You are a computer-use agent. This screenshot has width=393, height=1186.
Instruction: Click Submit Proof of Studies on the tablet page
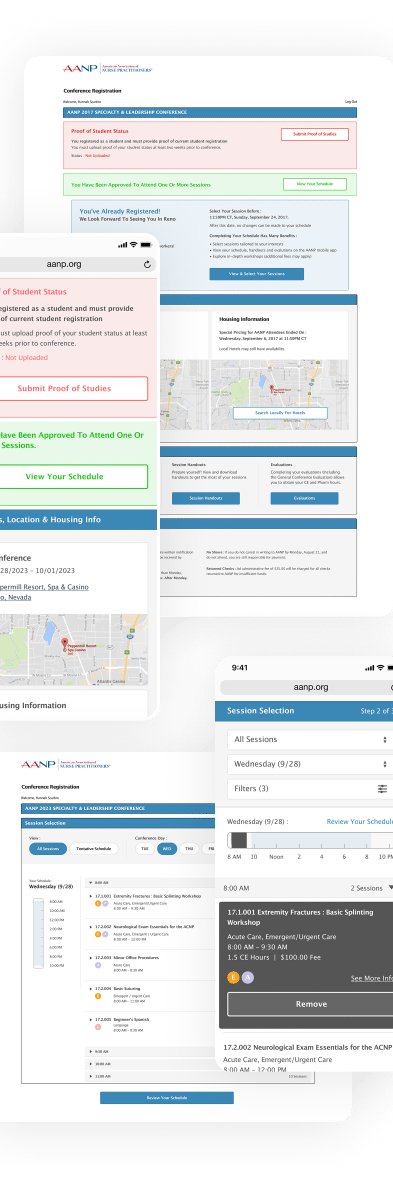click(314, 134)
